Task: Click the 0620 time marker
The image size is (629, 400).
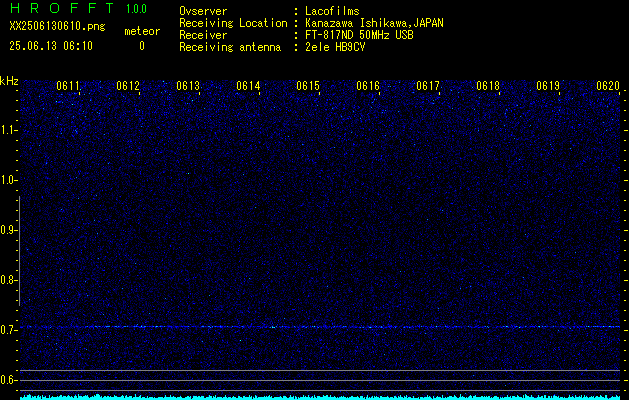Action: pos(608,86)
